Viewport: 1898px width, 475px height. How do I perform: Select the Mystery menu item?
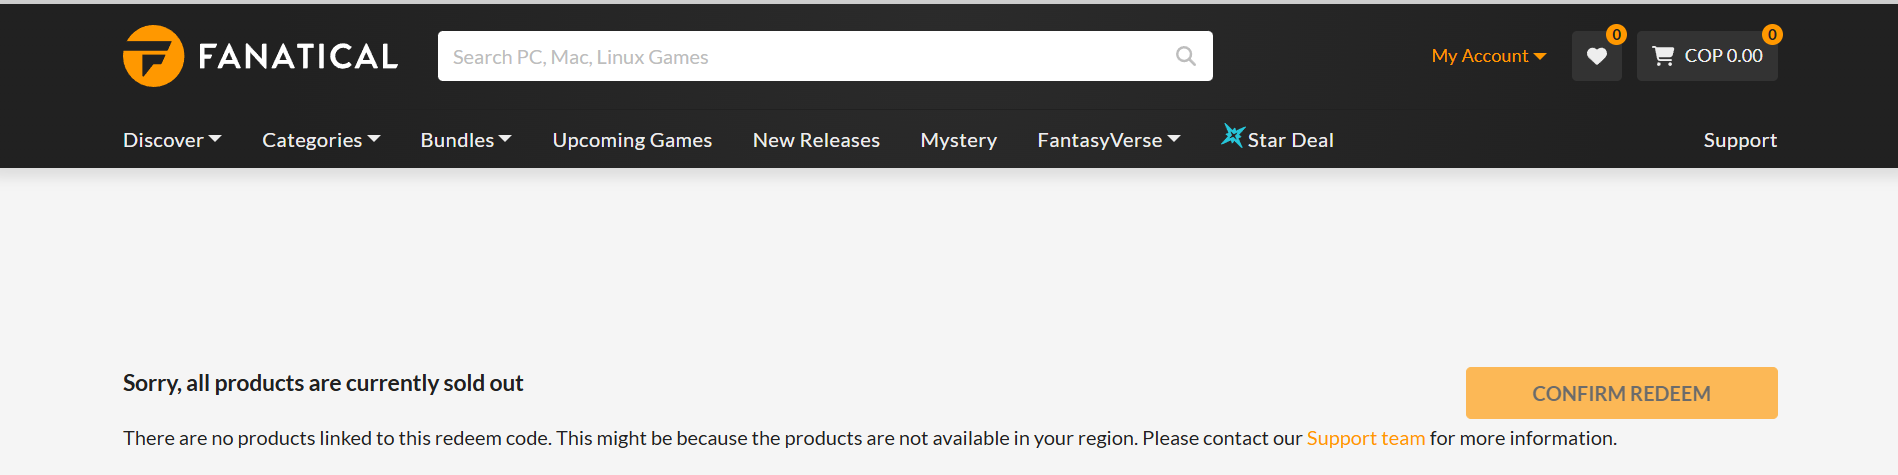point(958,140)
